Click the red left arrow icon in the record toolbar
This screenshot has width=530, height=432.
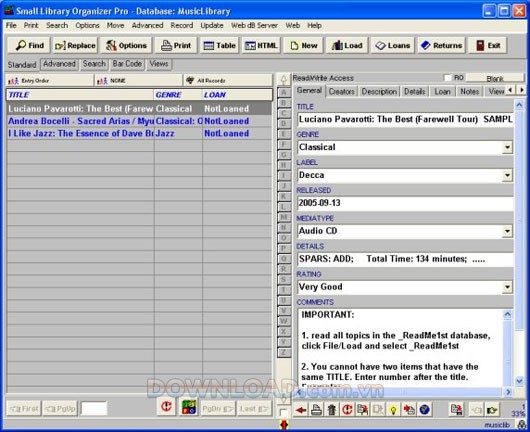pos(301,410)
